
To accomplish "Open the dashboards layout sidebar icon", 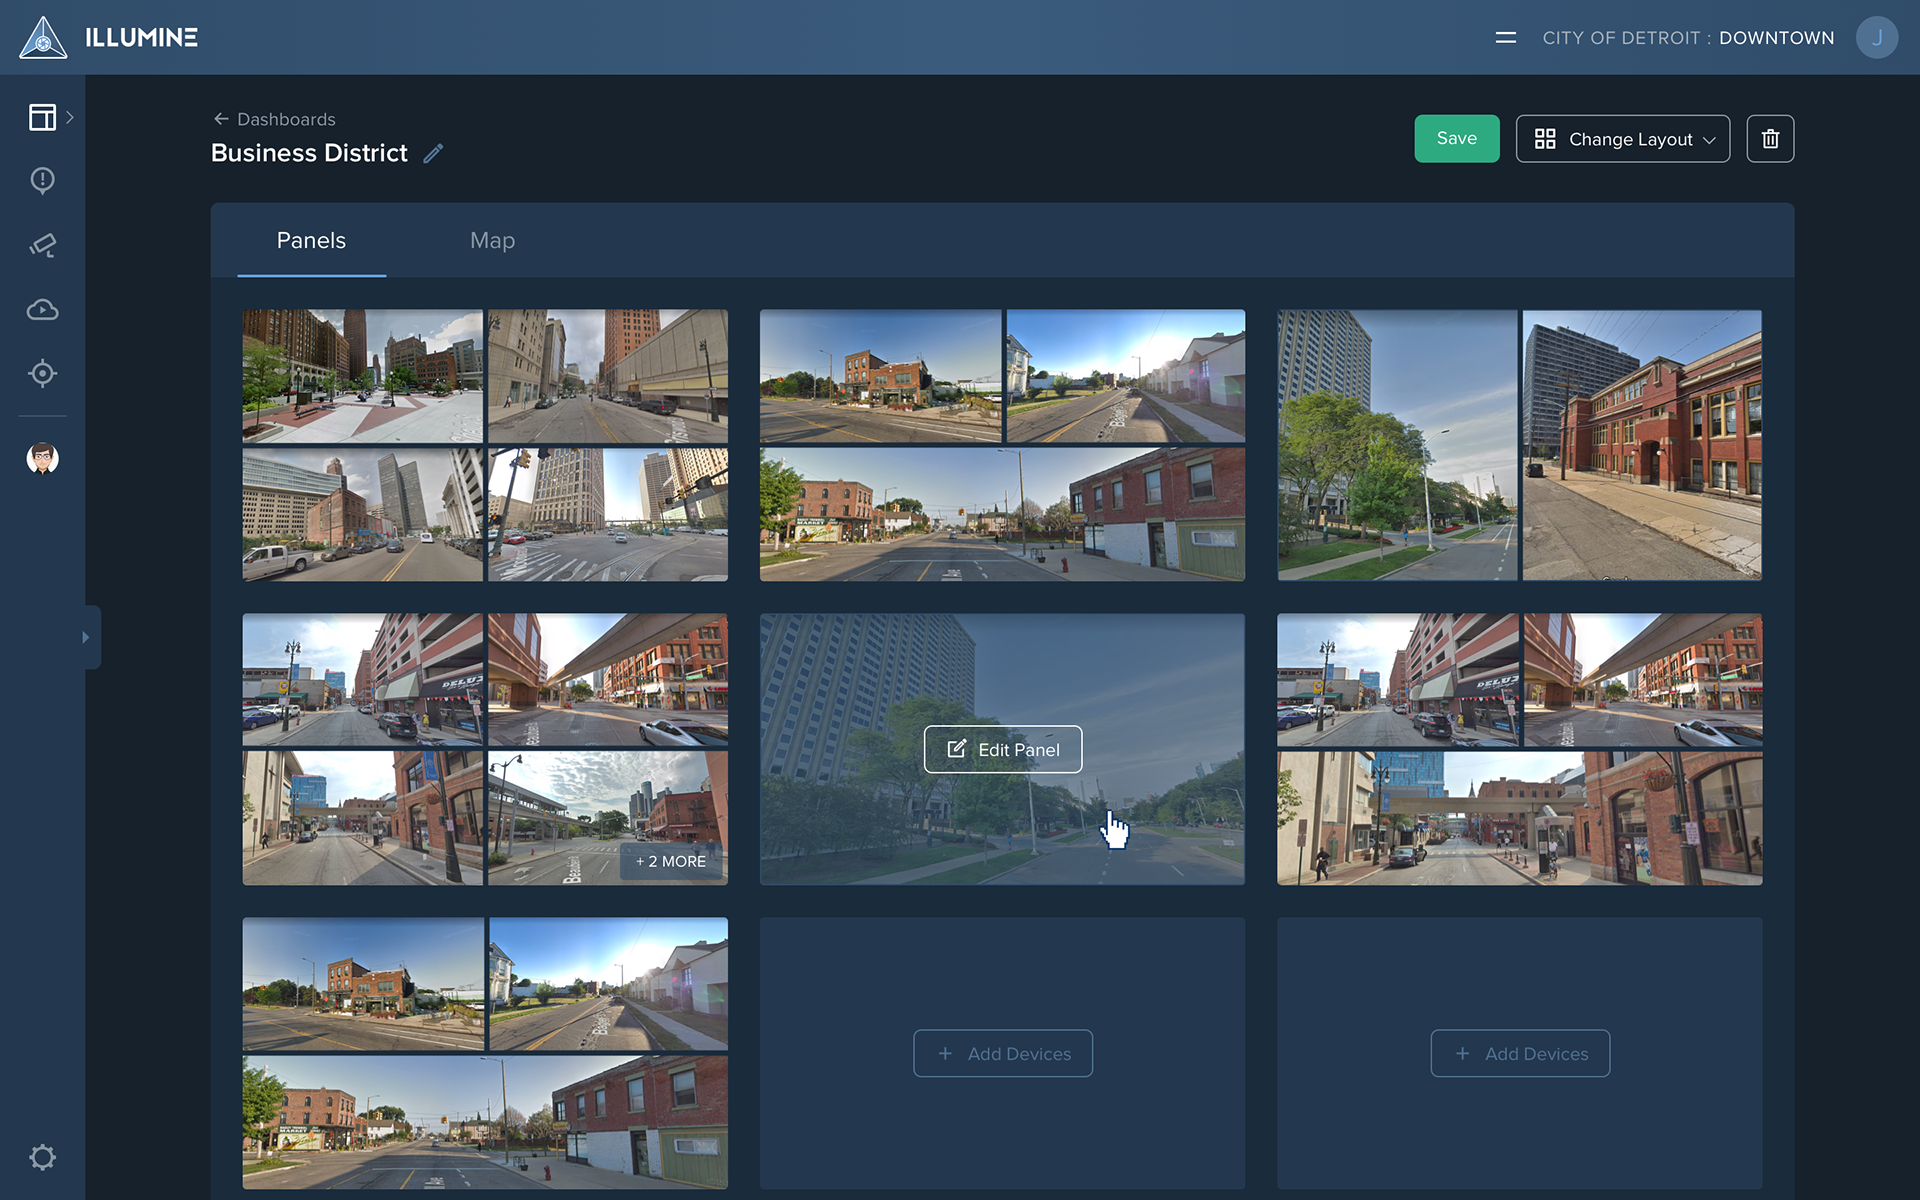I will [42, 117].
